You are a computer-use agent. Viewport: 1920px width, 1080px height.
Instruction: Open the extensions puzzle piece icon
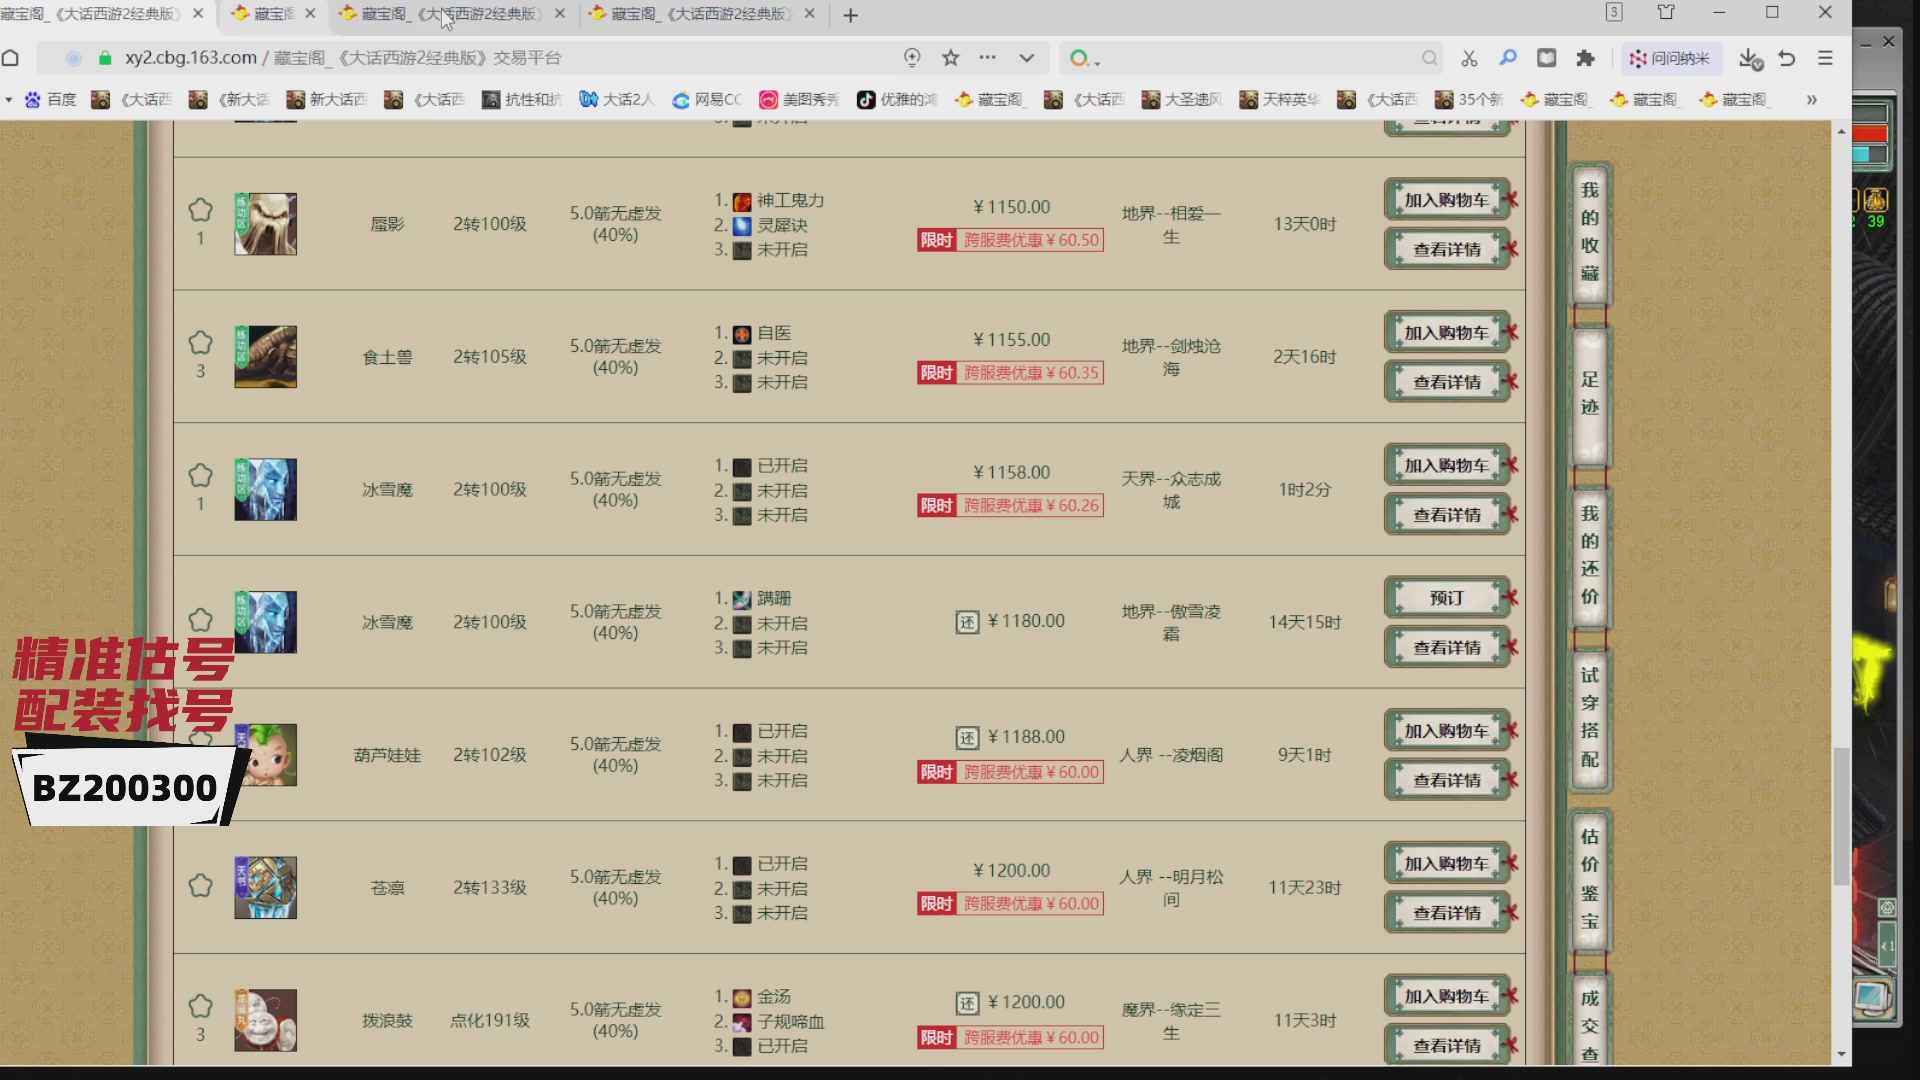1585,58
